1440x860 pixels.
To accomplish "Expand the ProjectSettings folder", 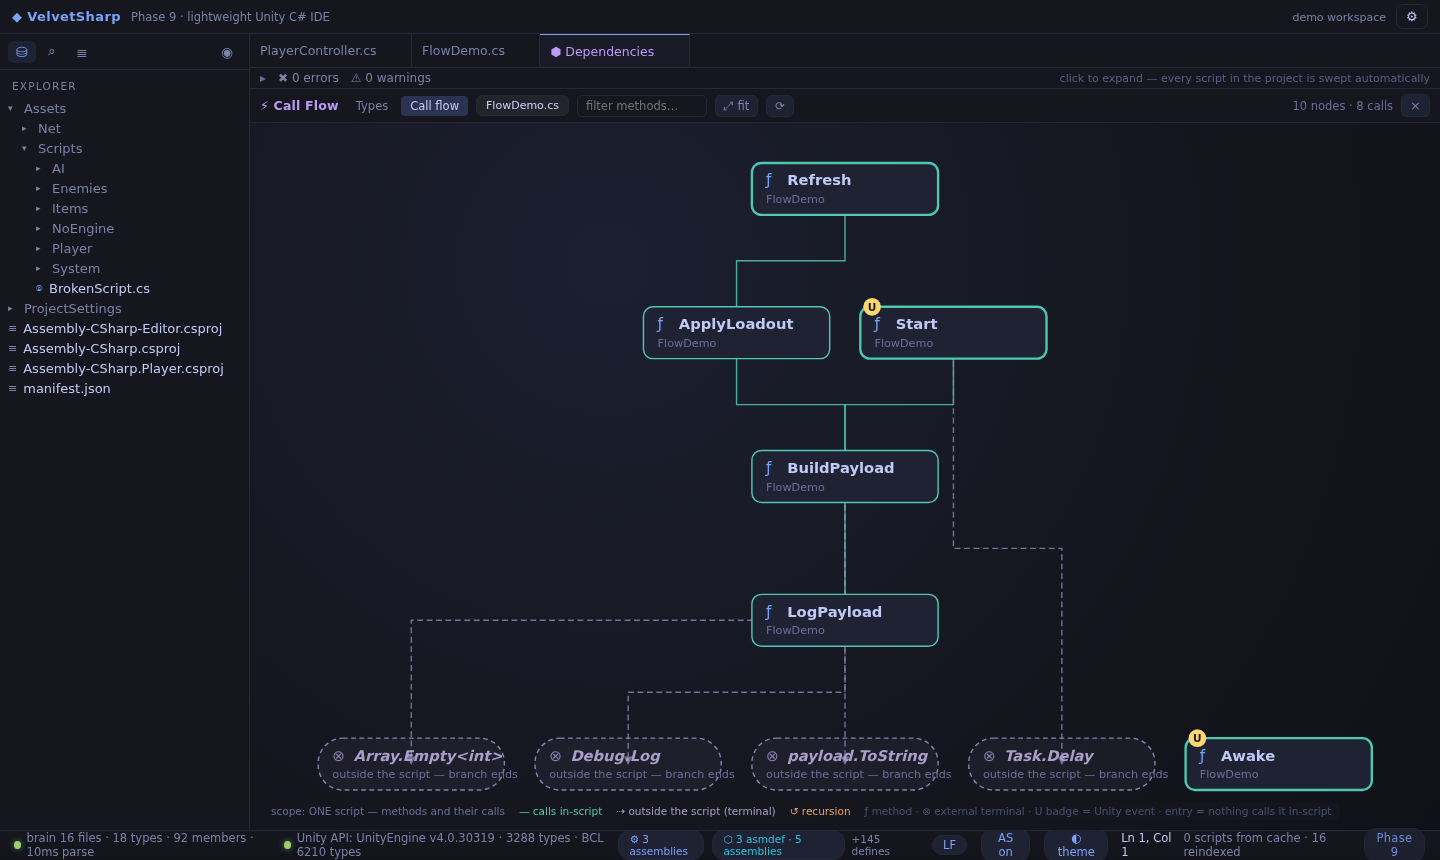I will coord(10,308).
